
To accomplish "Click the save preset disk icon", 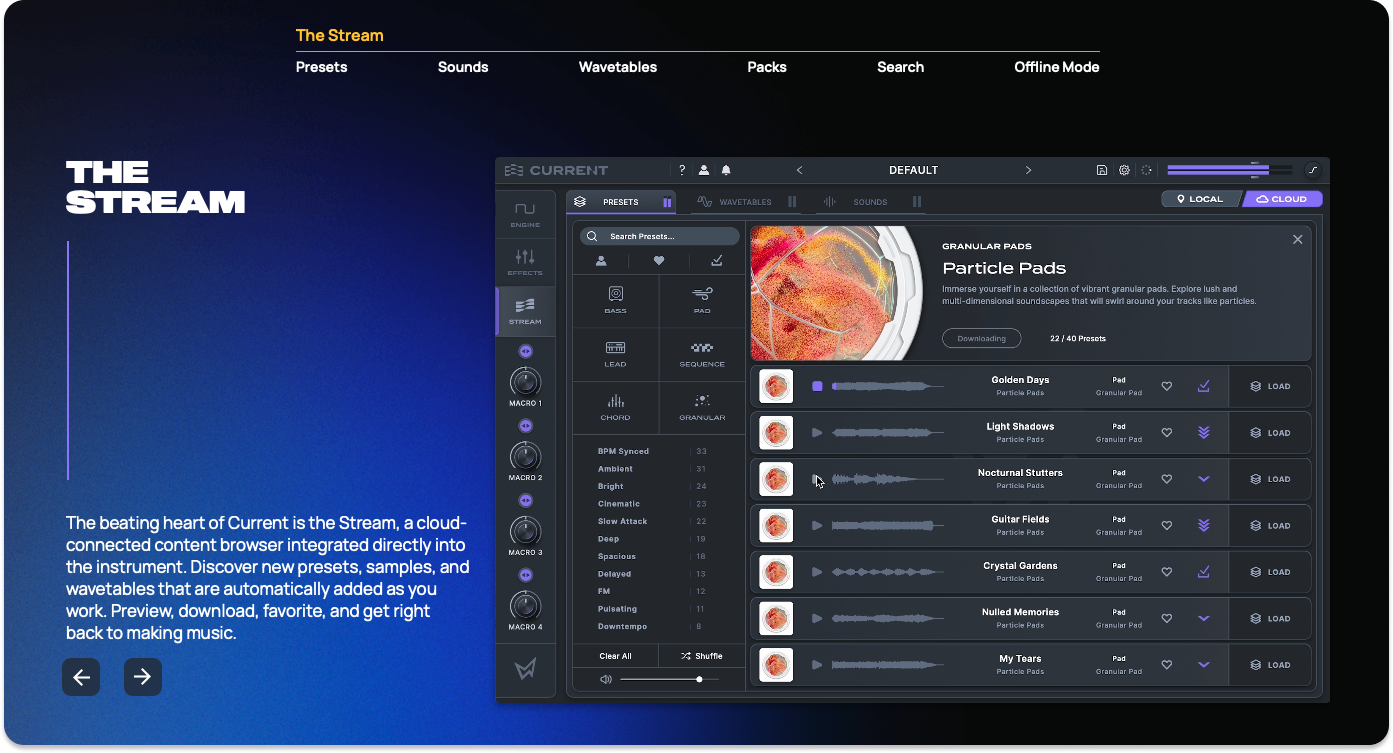I will (x=1102, y=170).
